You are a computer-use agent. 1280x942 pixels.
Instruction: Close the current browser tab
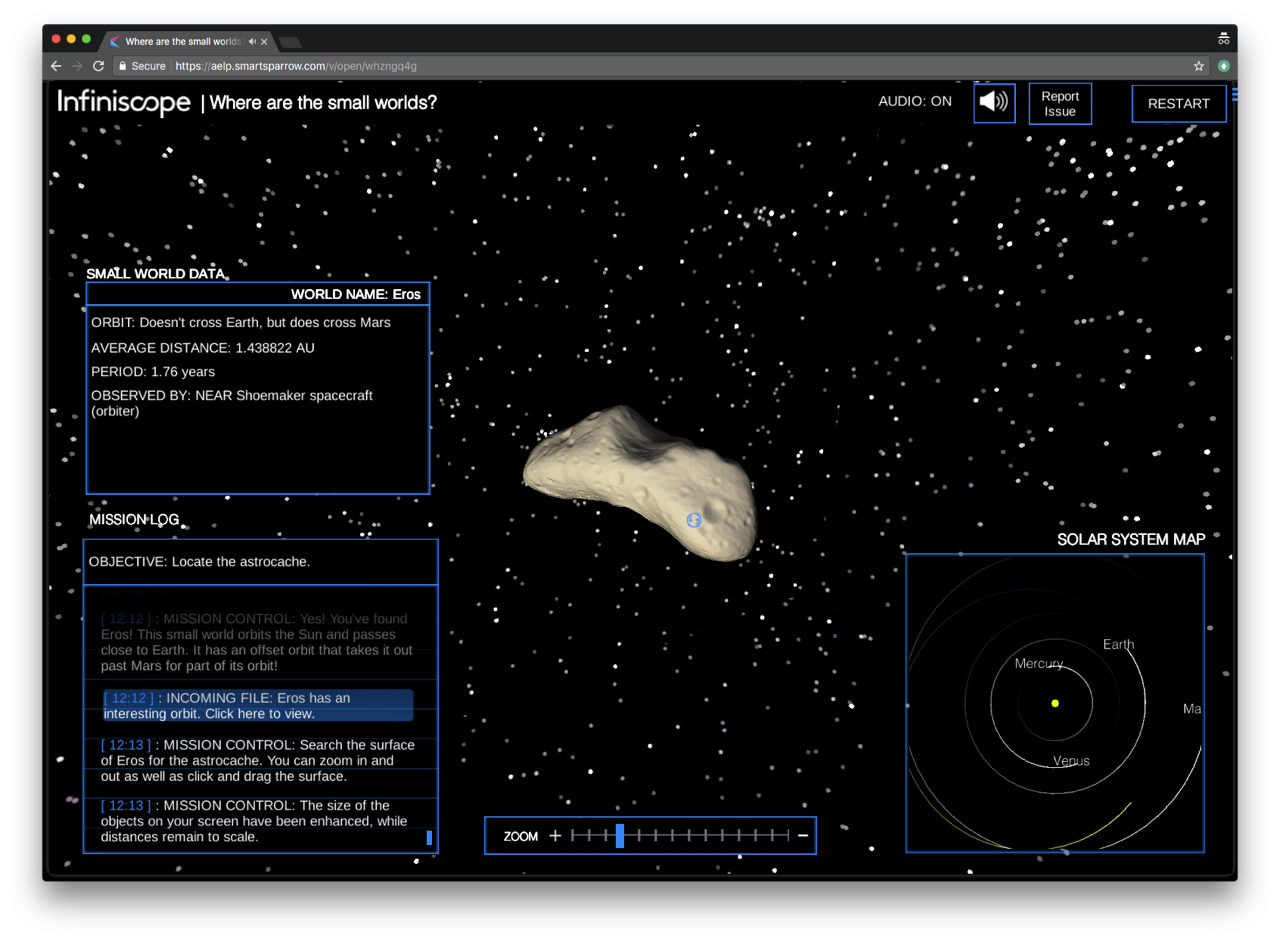(x=264, y=41)
